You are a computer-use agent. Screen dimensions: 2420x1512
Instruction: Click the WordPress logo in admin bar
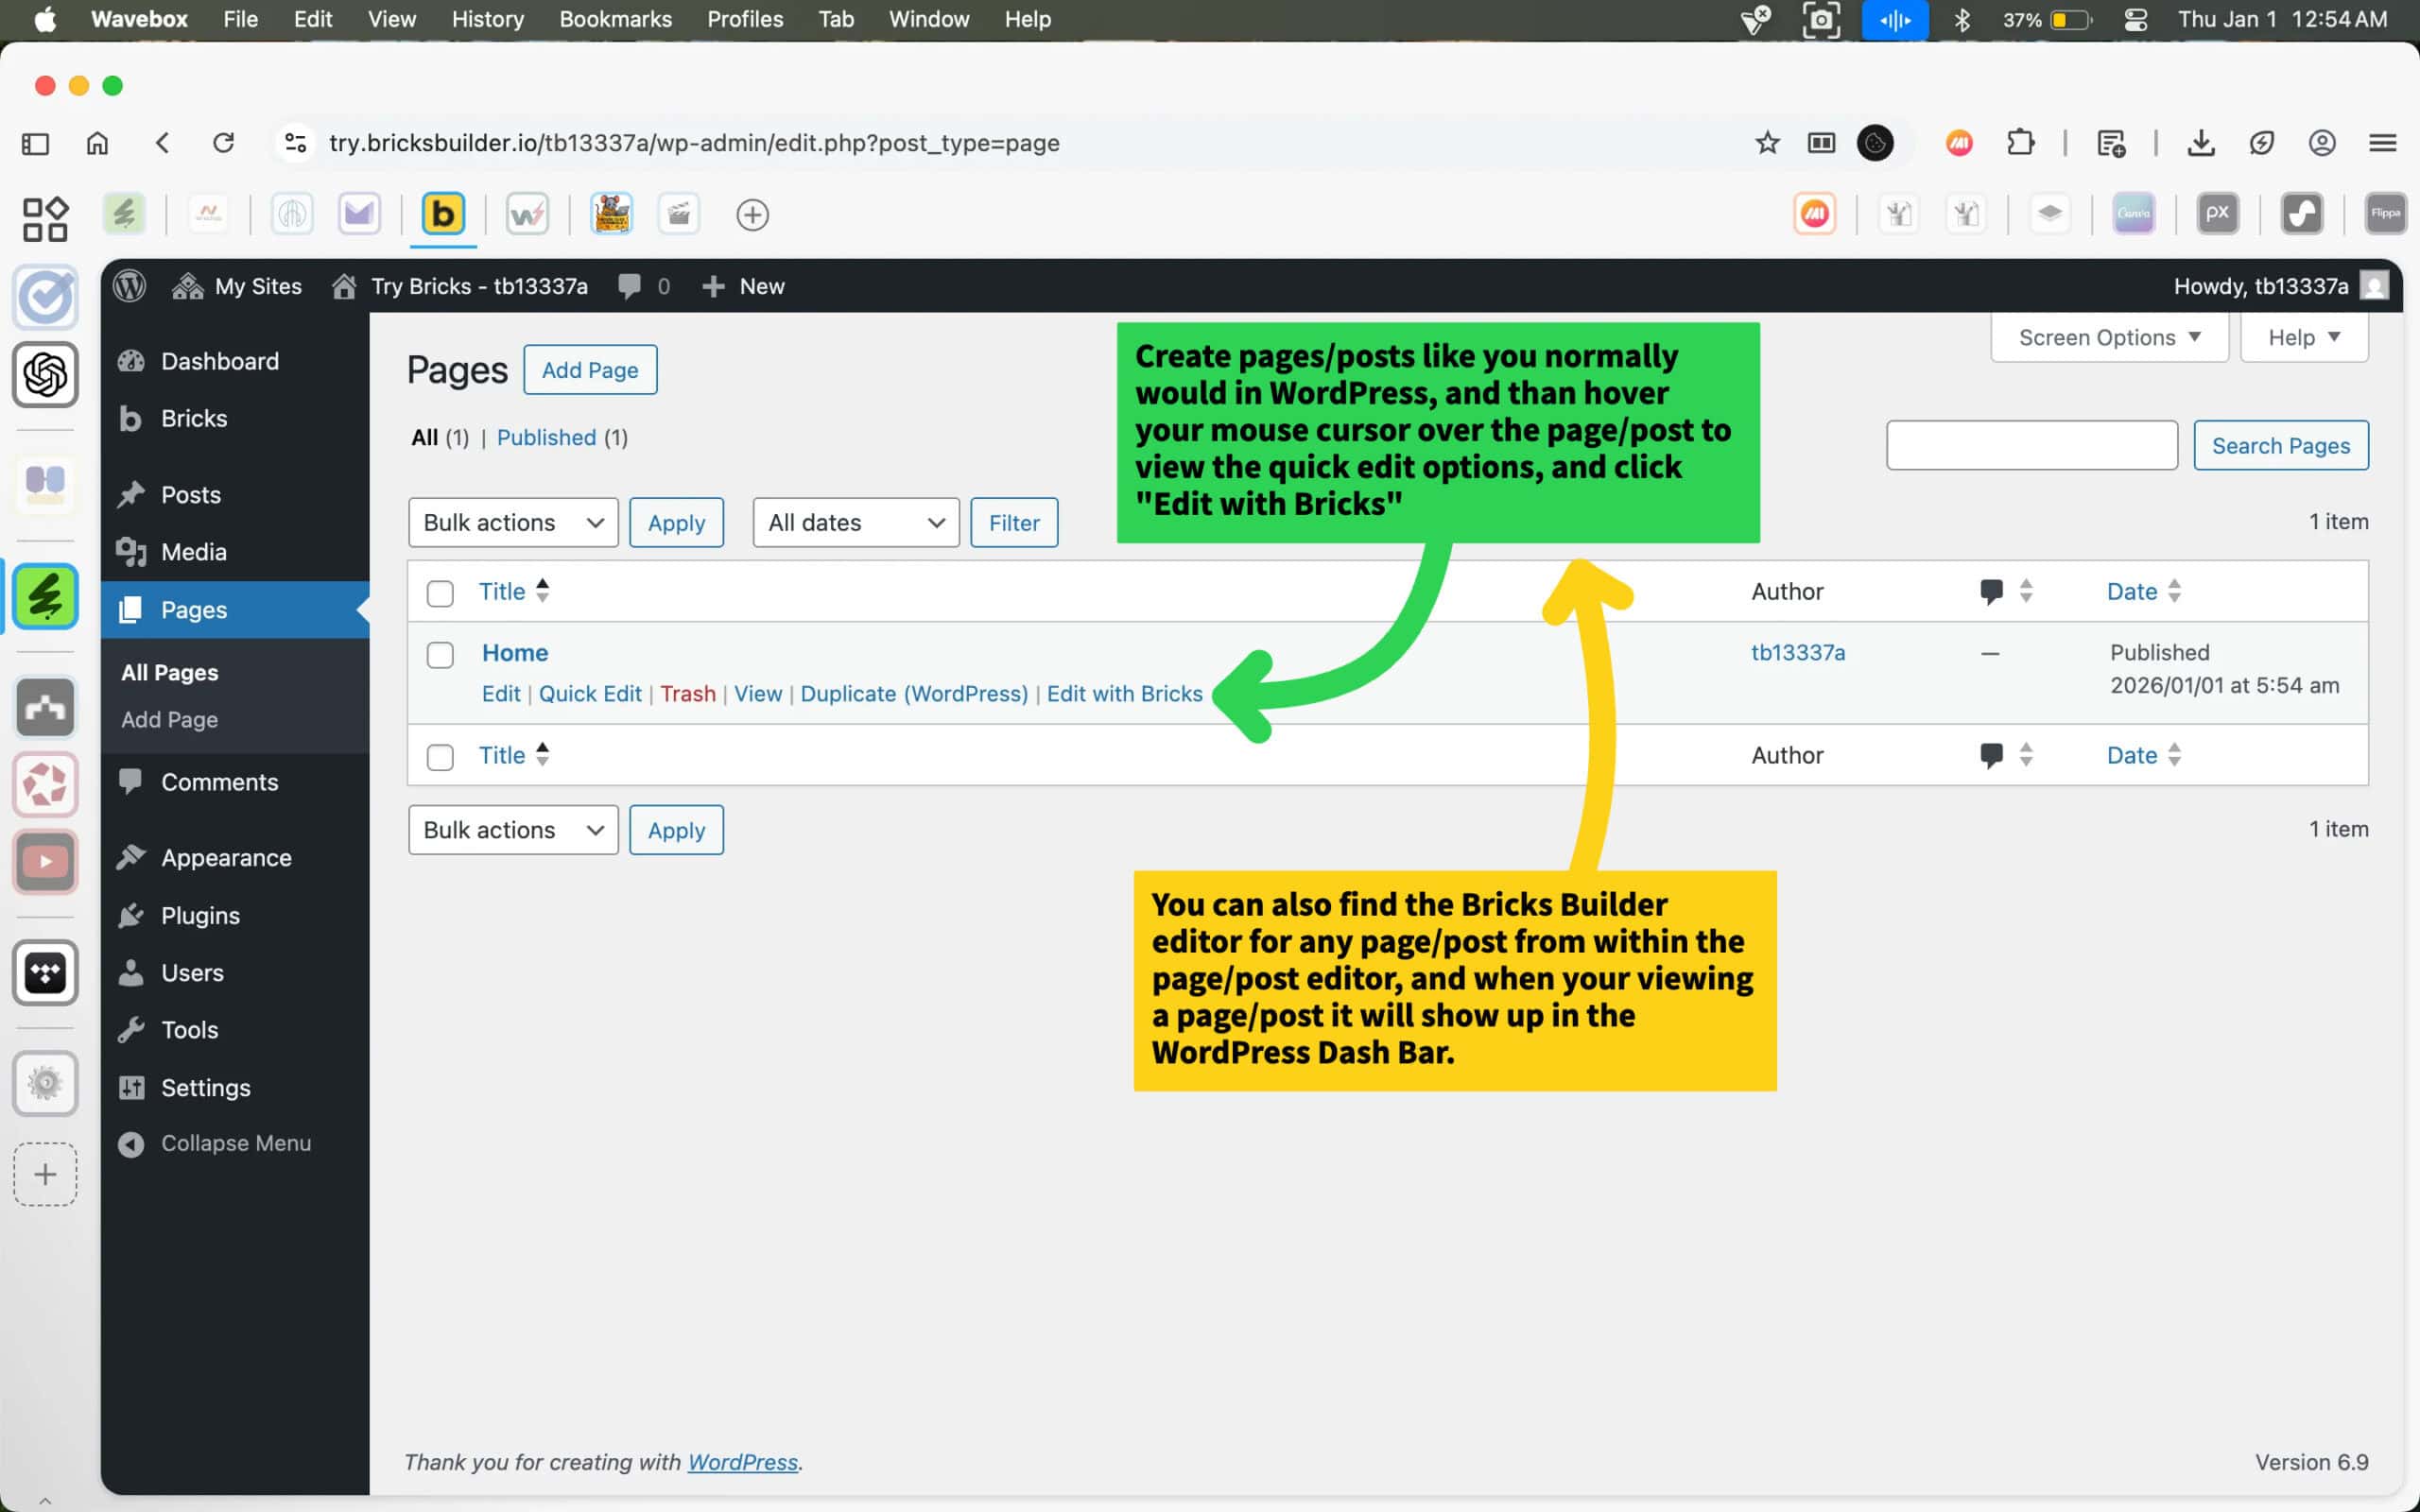[129, 286]
